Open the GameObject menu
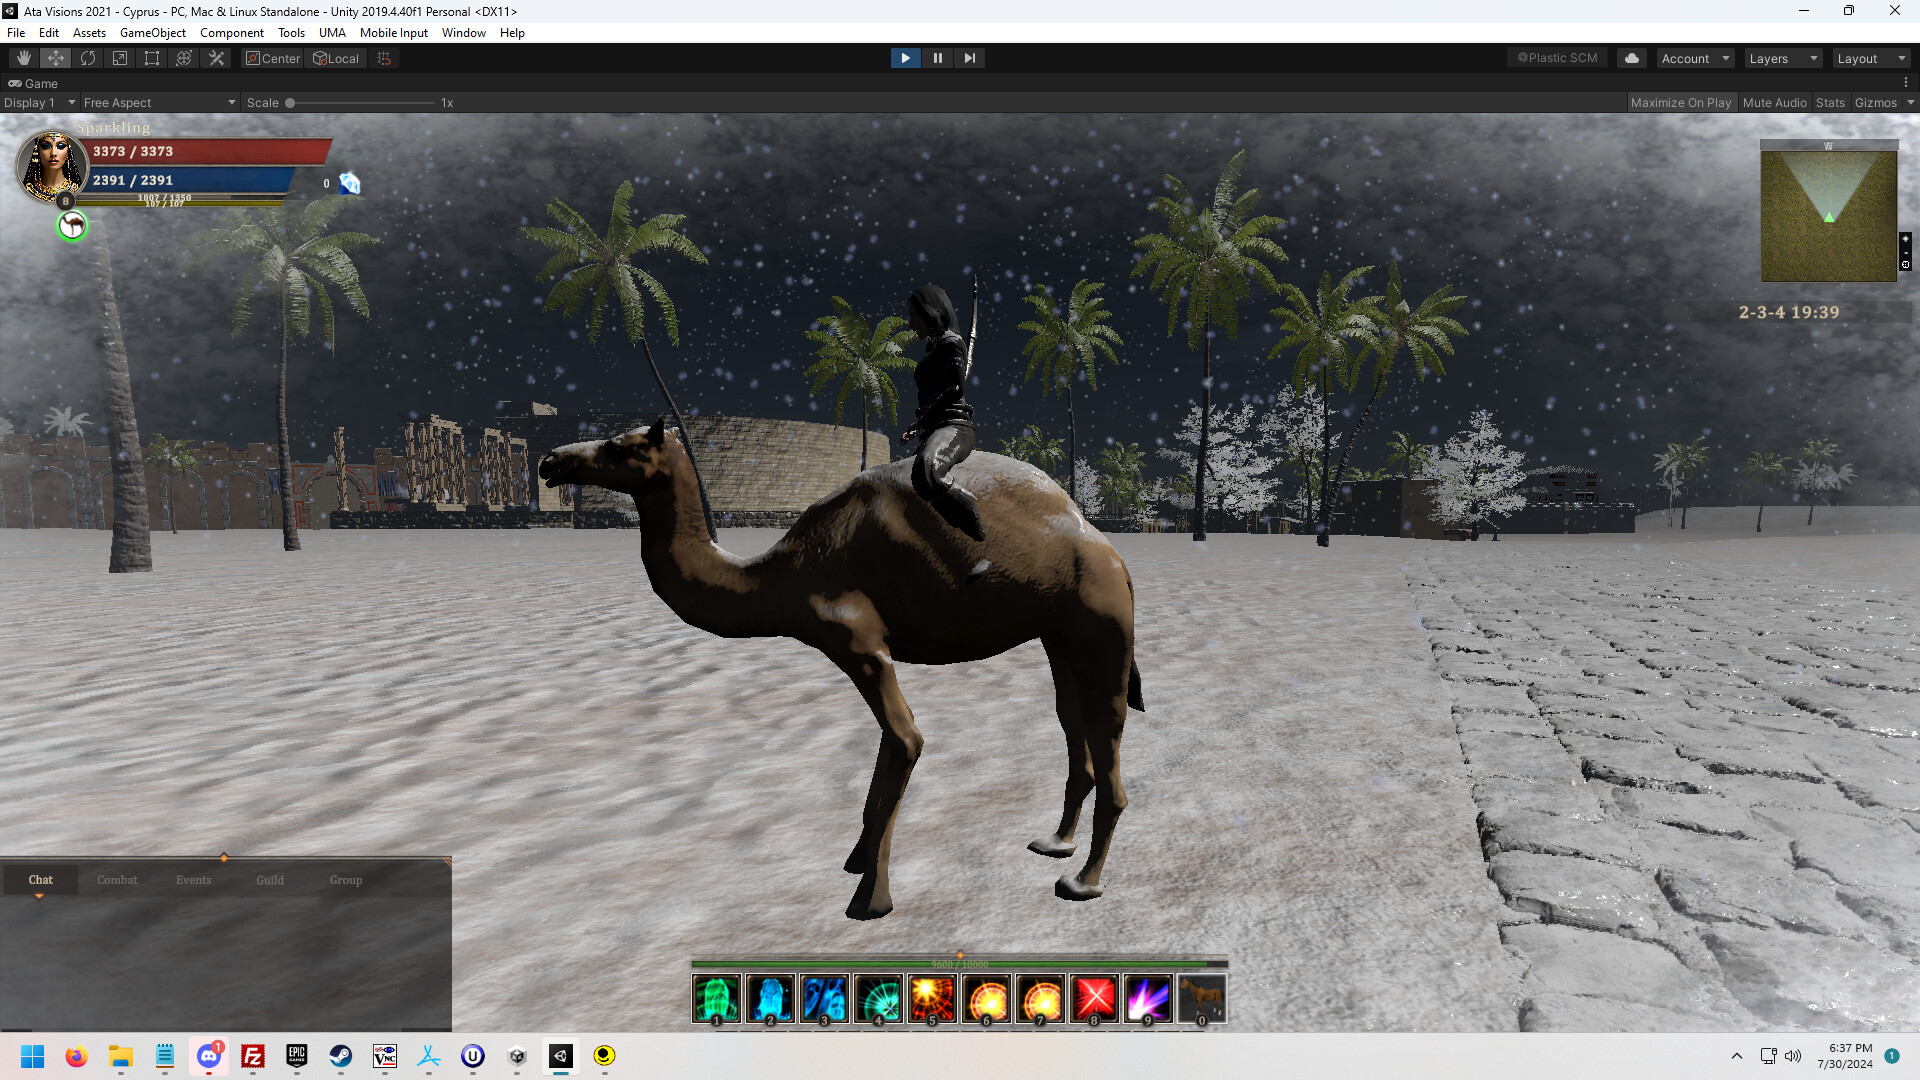Viewport: 1920px width, 1080px height. pos(152,33)
